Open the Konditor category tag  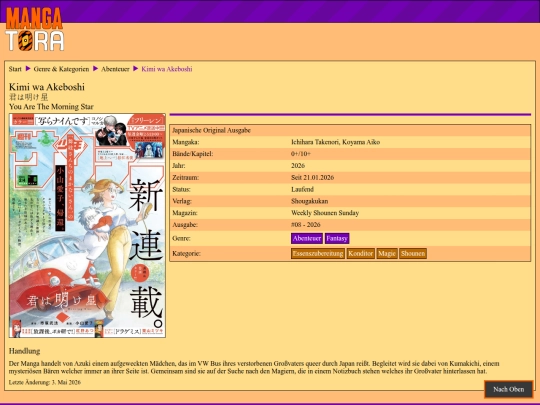[x=361, y=253]
